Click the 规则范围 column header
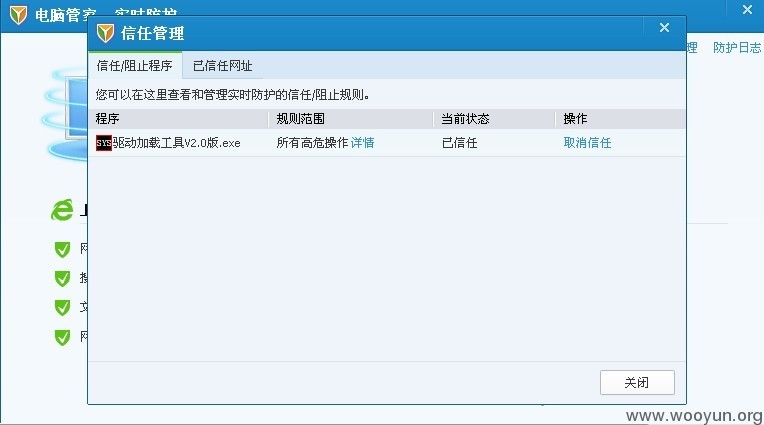Screen dimensions: 764x425 (300, 119)
